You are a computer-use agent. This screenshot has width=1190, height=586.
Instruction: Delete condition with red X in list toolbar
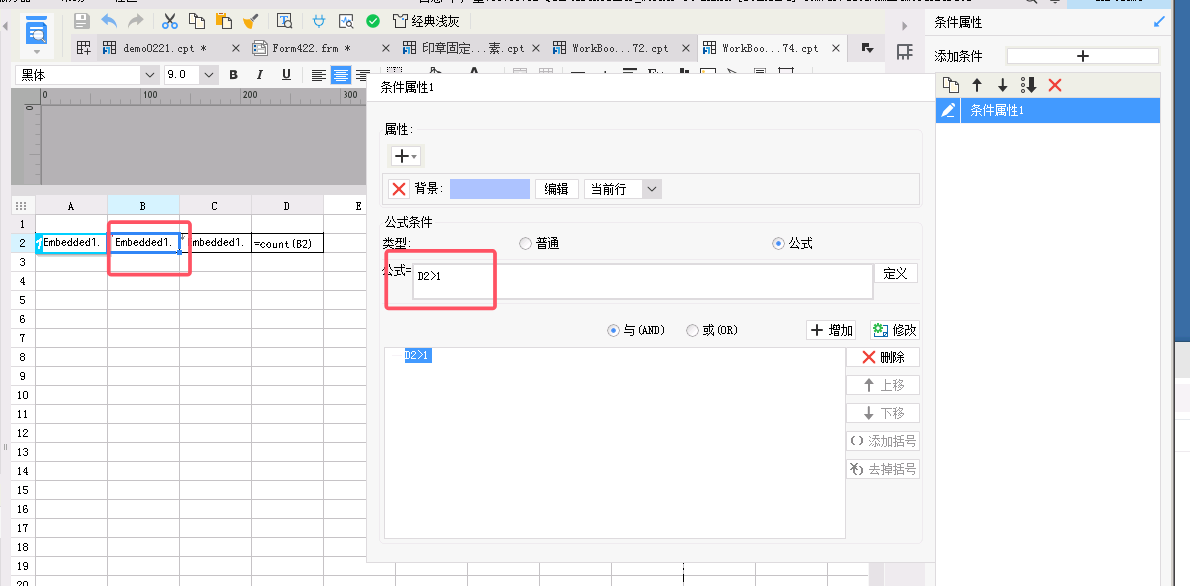(x=1054, y=85)
